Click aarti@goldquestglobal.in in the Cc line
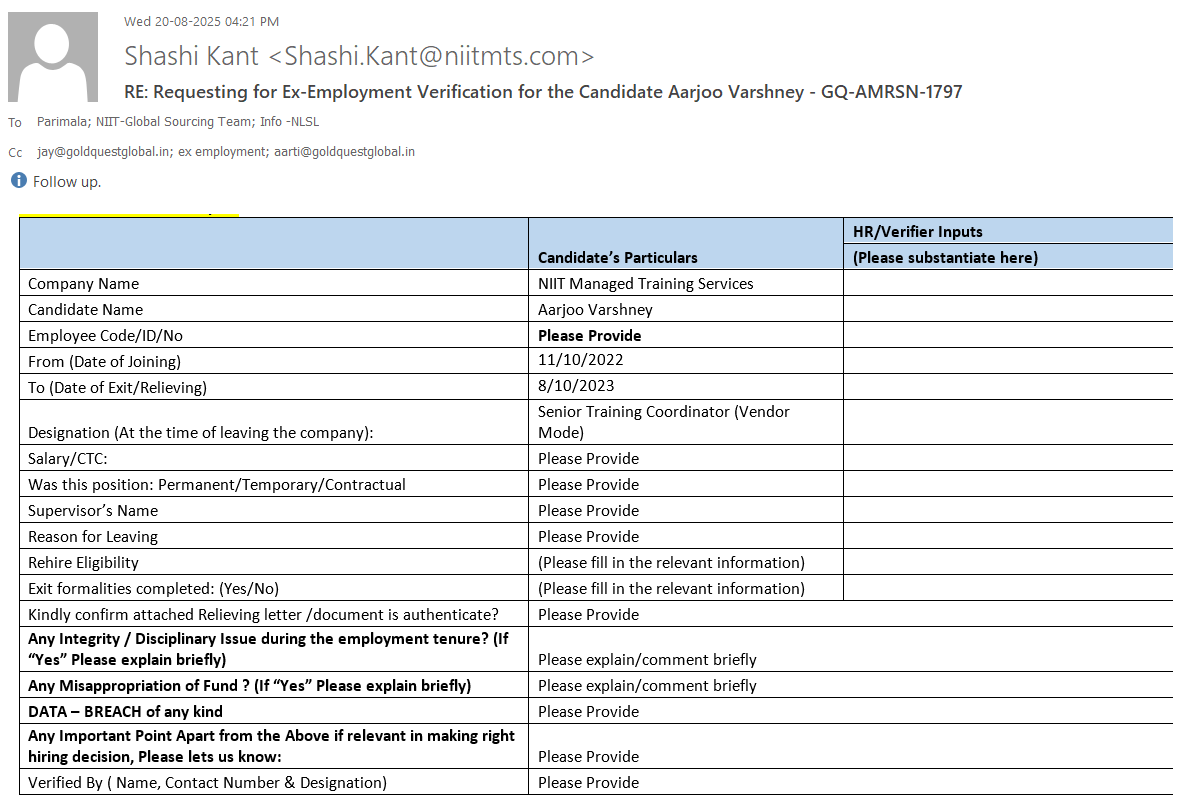The width and height of the screenshot is (1177, 806). (x=345, y=152)
